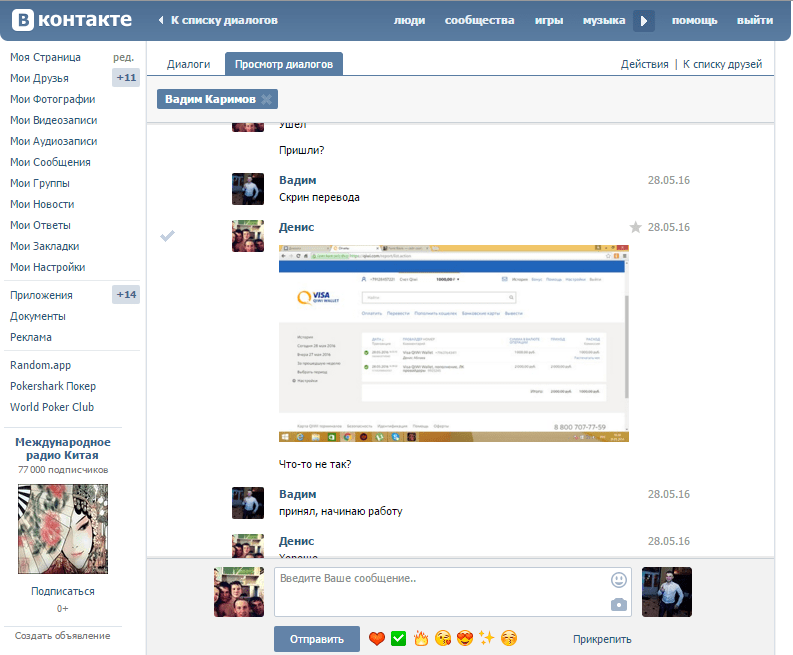Click the message input field

click(x=440, y=592)
